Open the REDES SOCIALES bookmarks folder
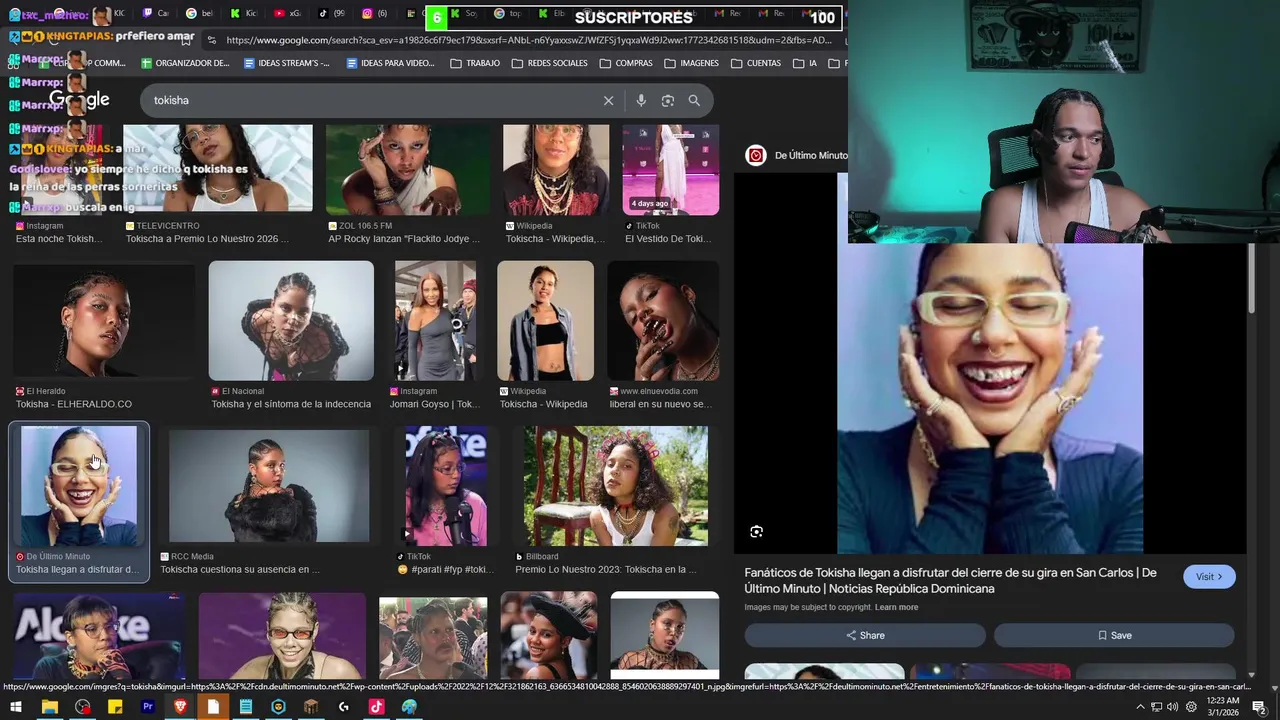 [x=549, y=63]
